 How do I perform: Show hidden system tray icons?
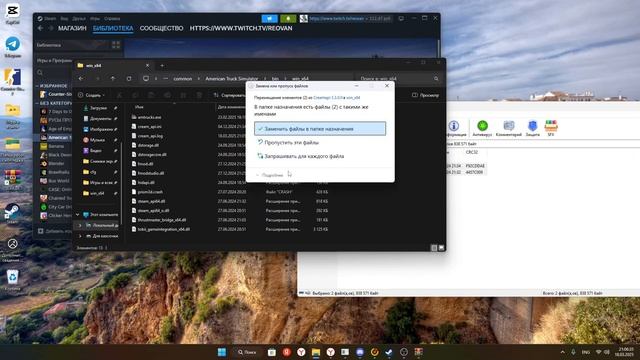tap(562, 352)
